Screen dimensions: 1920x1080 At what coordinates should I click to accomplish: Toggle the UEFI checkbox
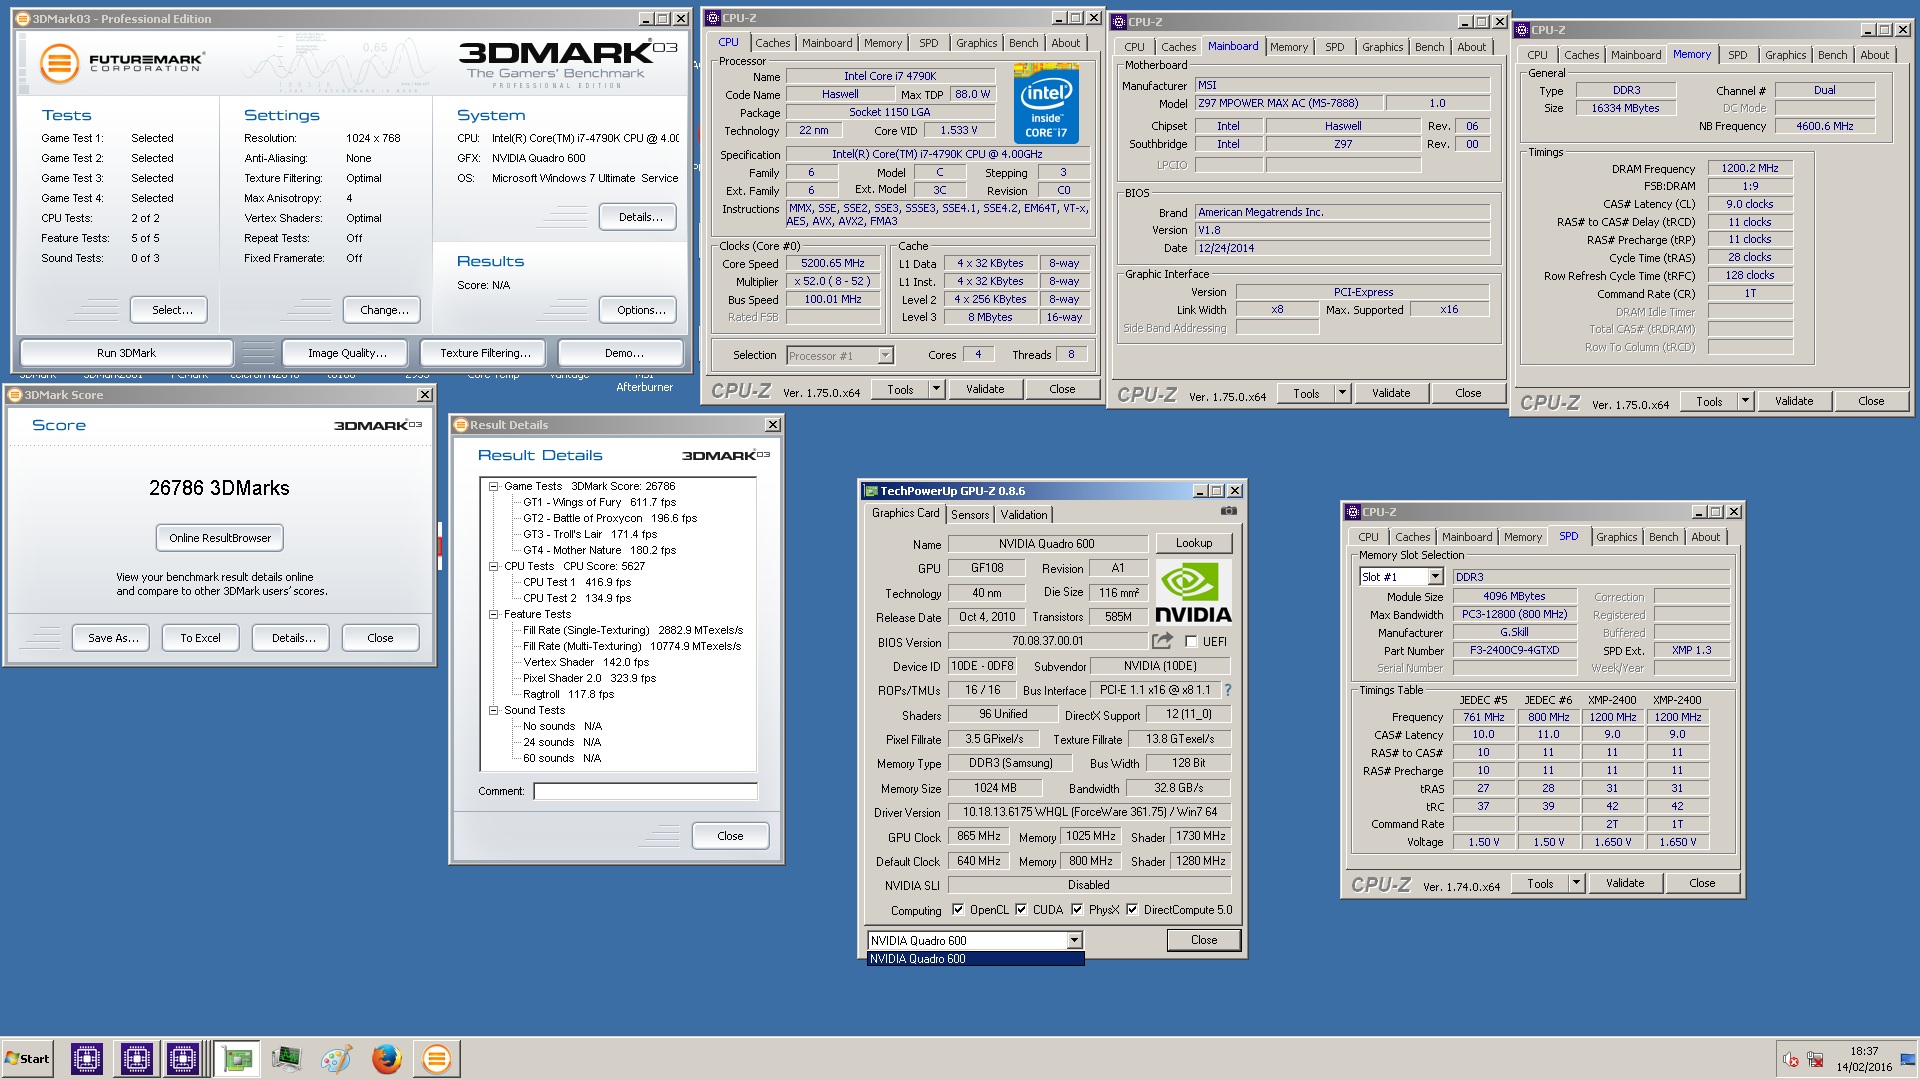1191,642
